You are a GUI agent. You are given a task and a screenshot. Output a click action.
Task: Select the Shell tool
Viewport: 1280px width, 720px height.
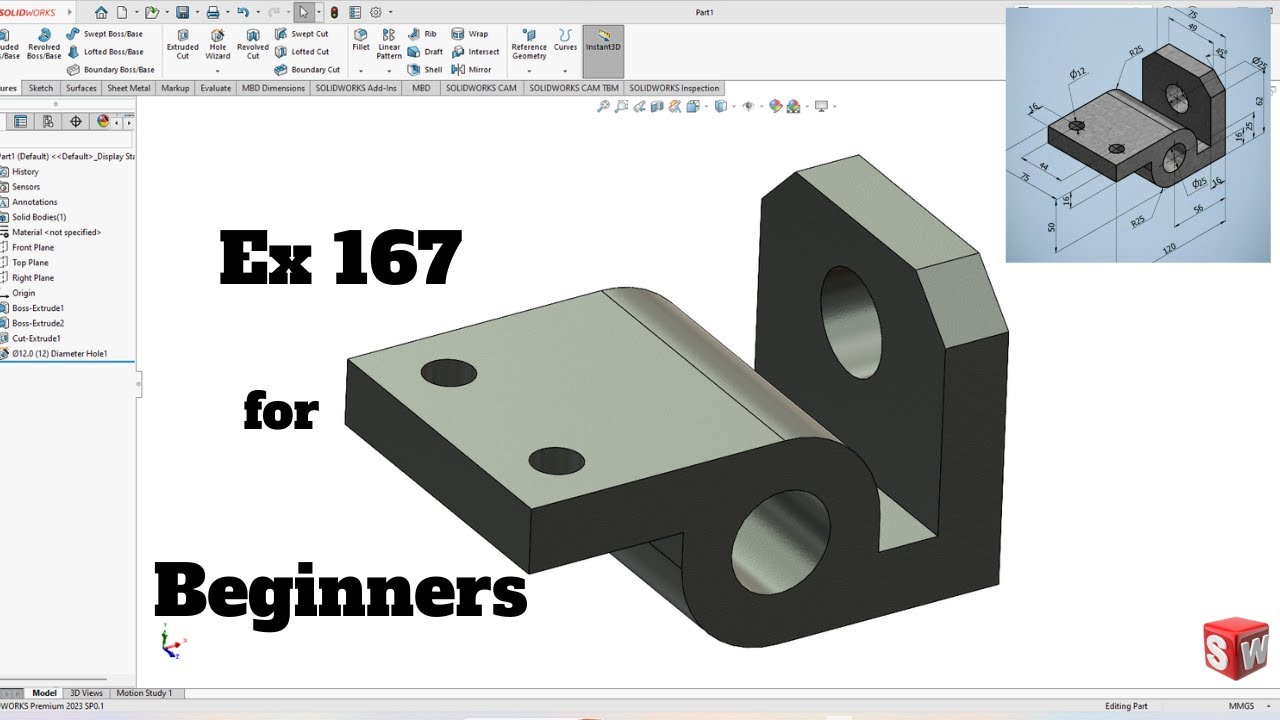click(x=427, y=70)
